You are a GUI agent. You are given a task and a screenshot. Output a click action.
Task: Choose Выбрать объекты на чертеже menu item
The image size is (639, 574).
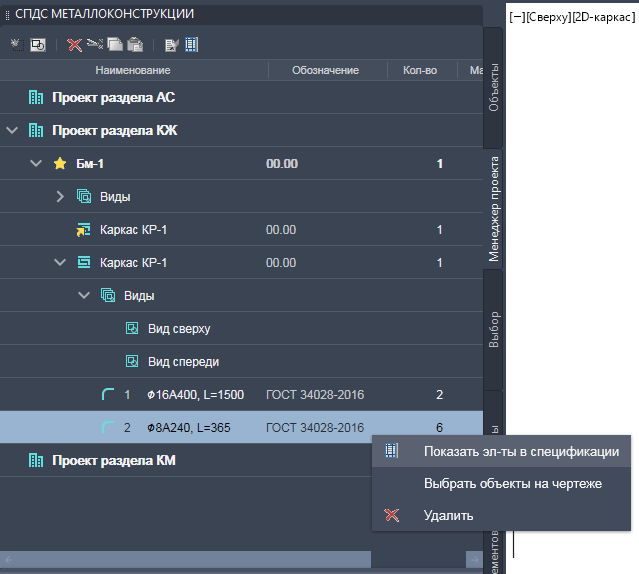(512, 484)
